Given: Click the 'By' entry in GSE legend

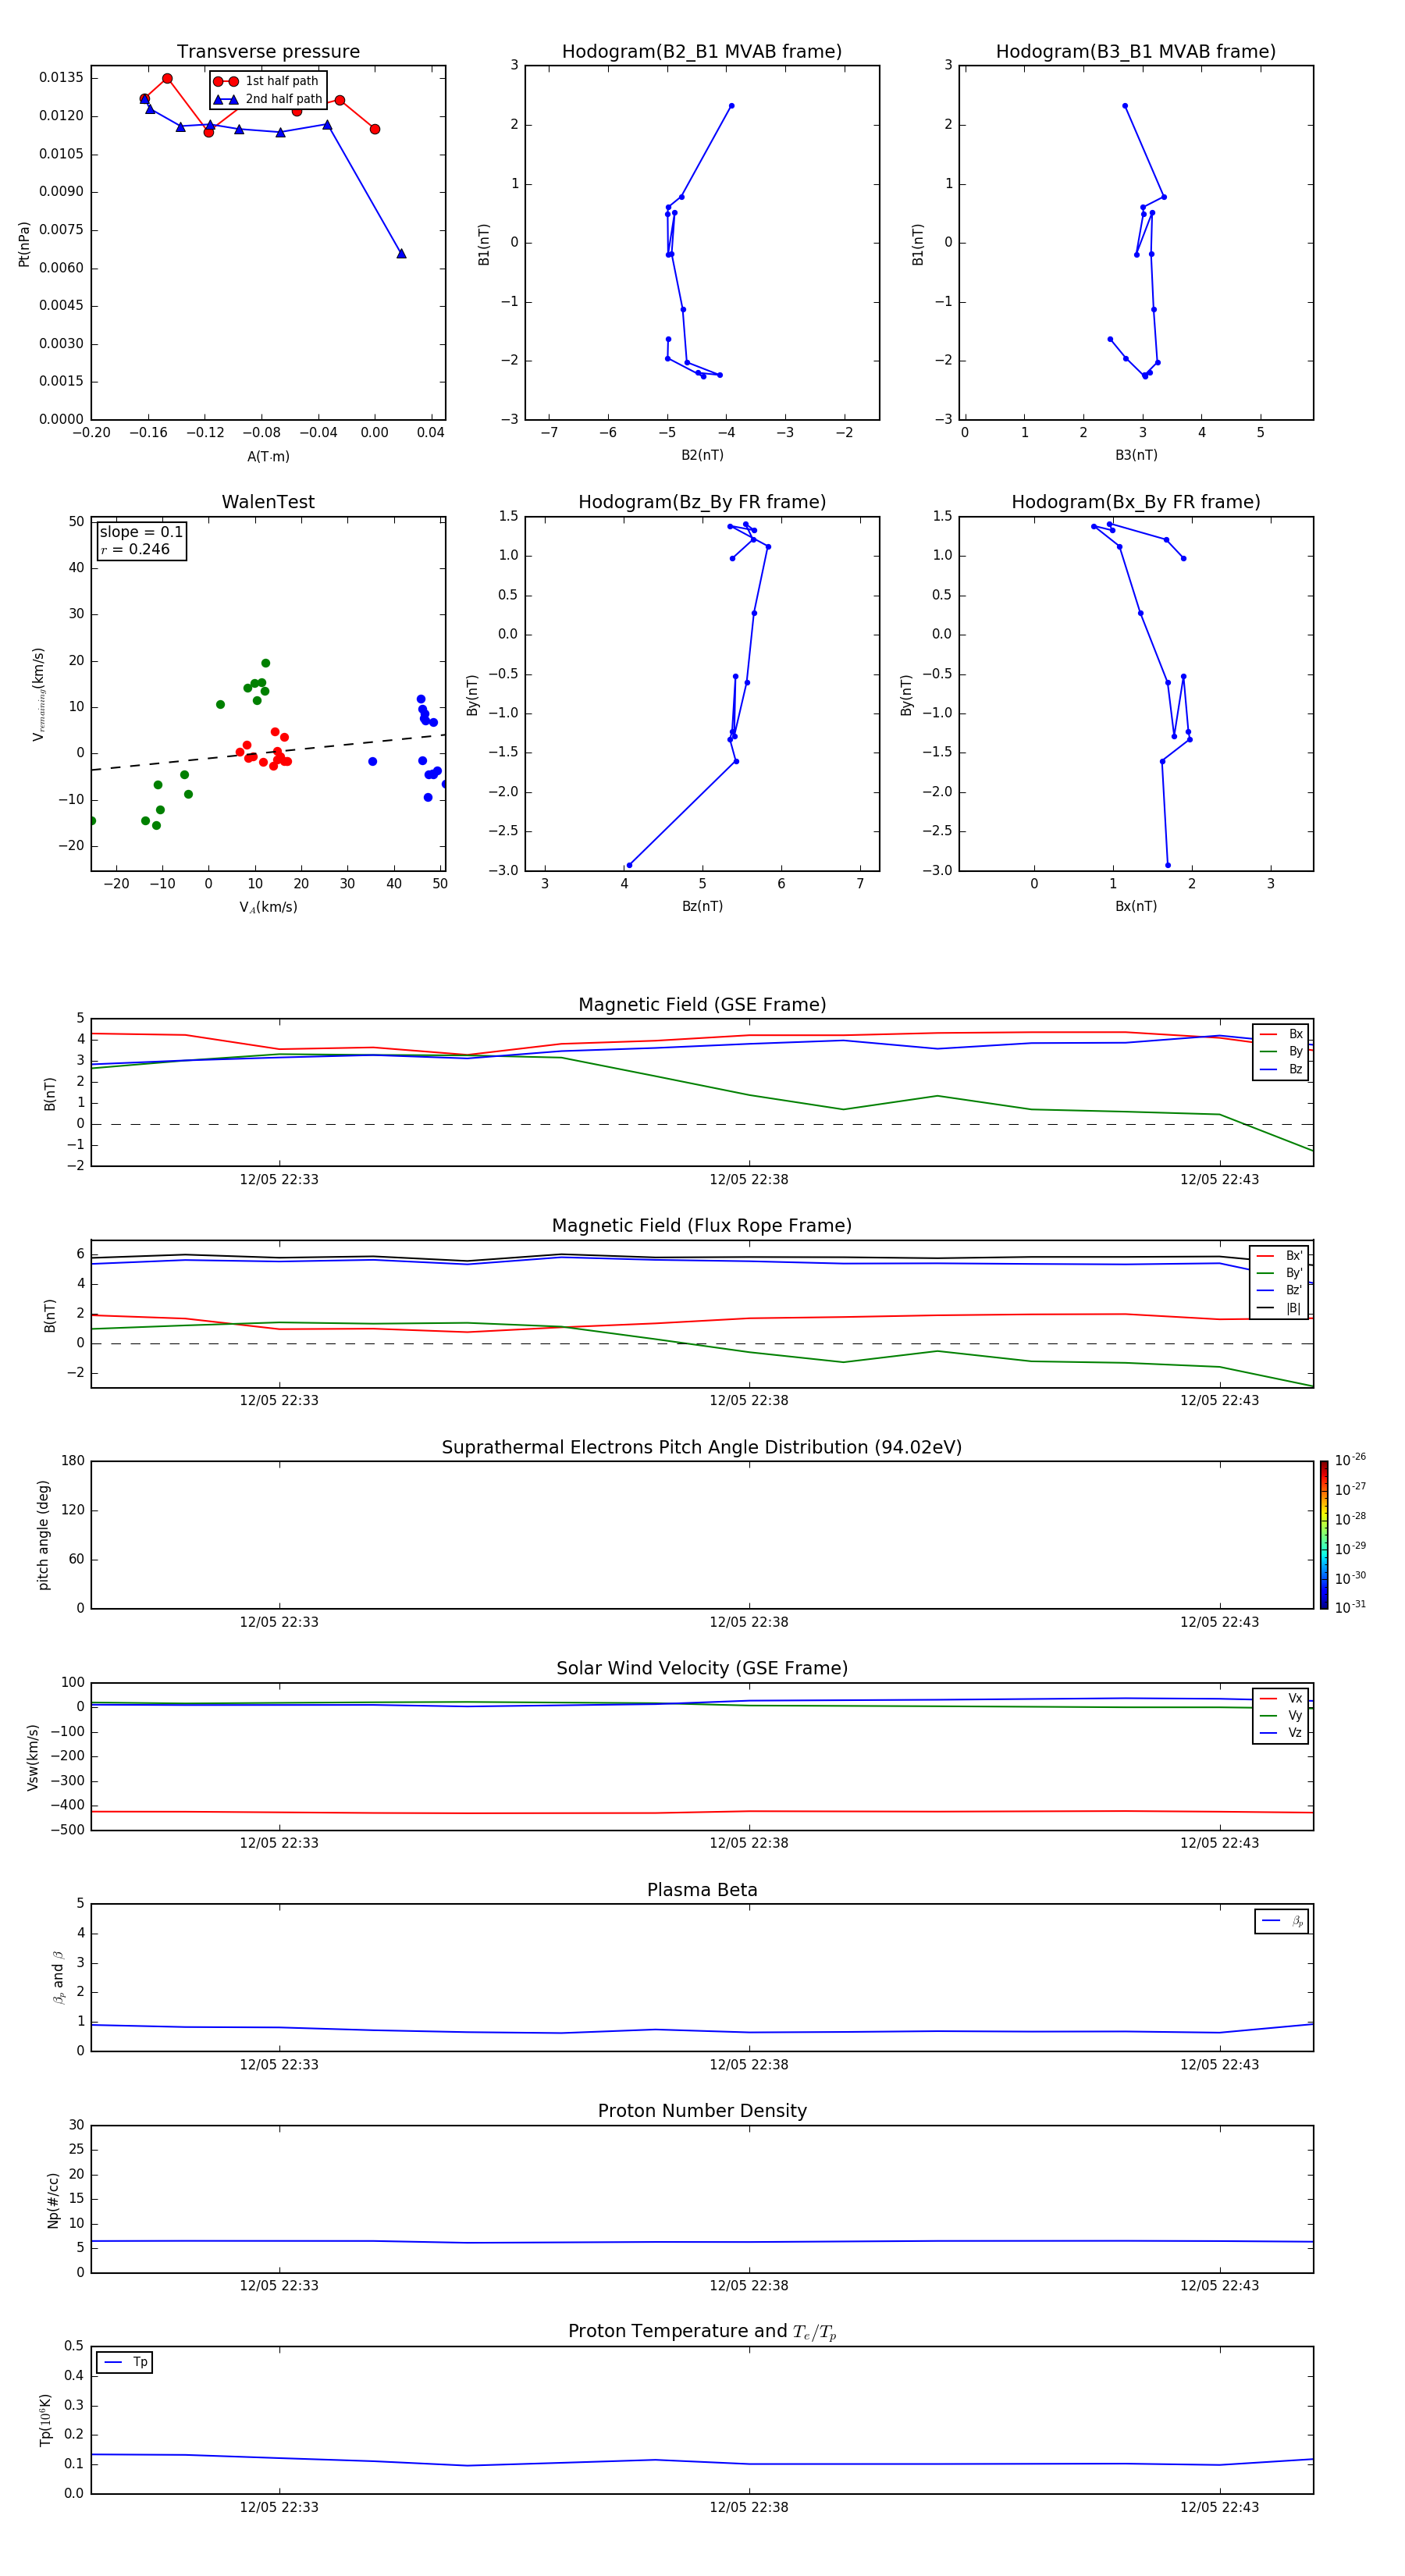Looking at the screenshot, I should [1281, 1051].
